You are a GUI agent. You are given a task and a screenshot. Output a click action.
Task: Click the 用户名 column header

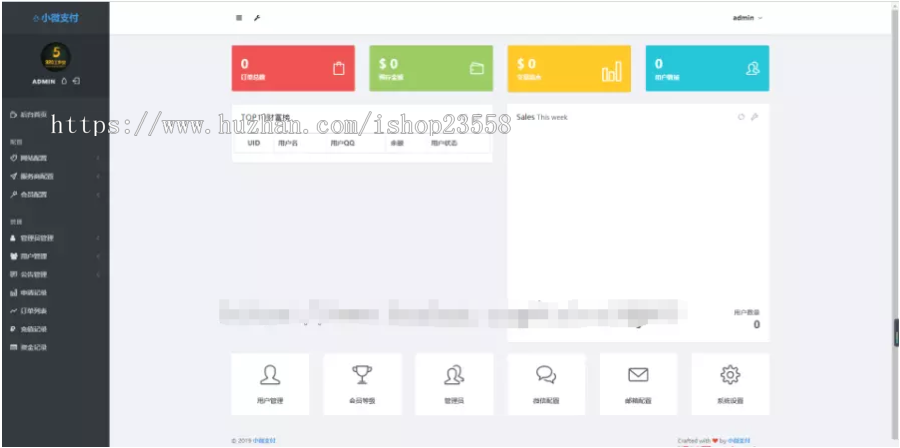pos(288,143)
